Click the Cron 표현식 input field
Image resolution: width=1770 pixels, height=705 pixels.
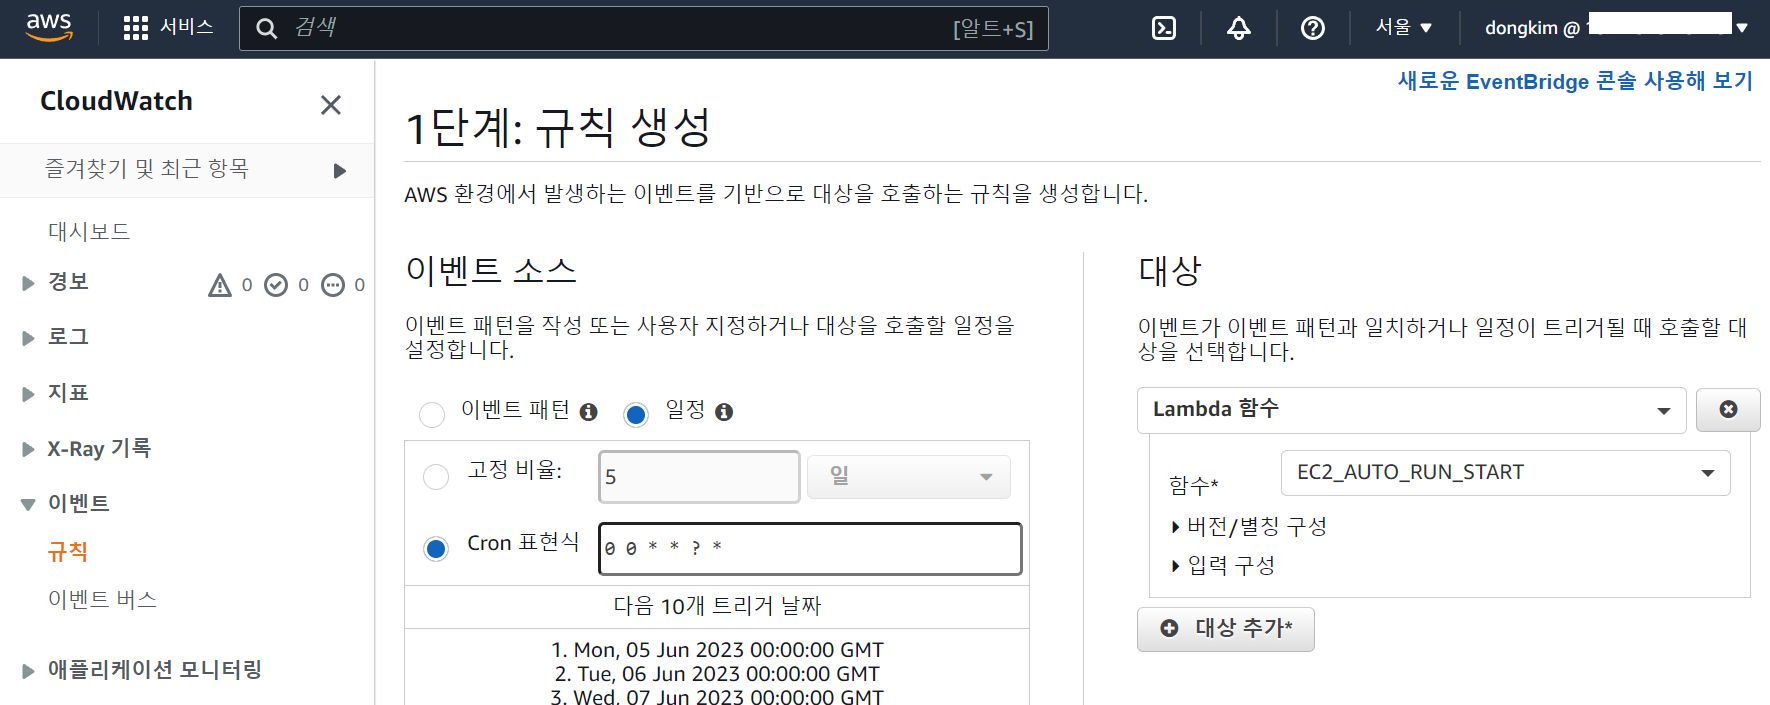(810, 548)
